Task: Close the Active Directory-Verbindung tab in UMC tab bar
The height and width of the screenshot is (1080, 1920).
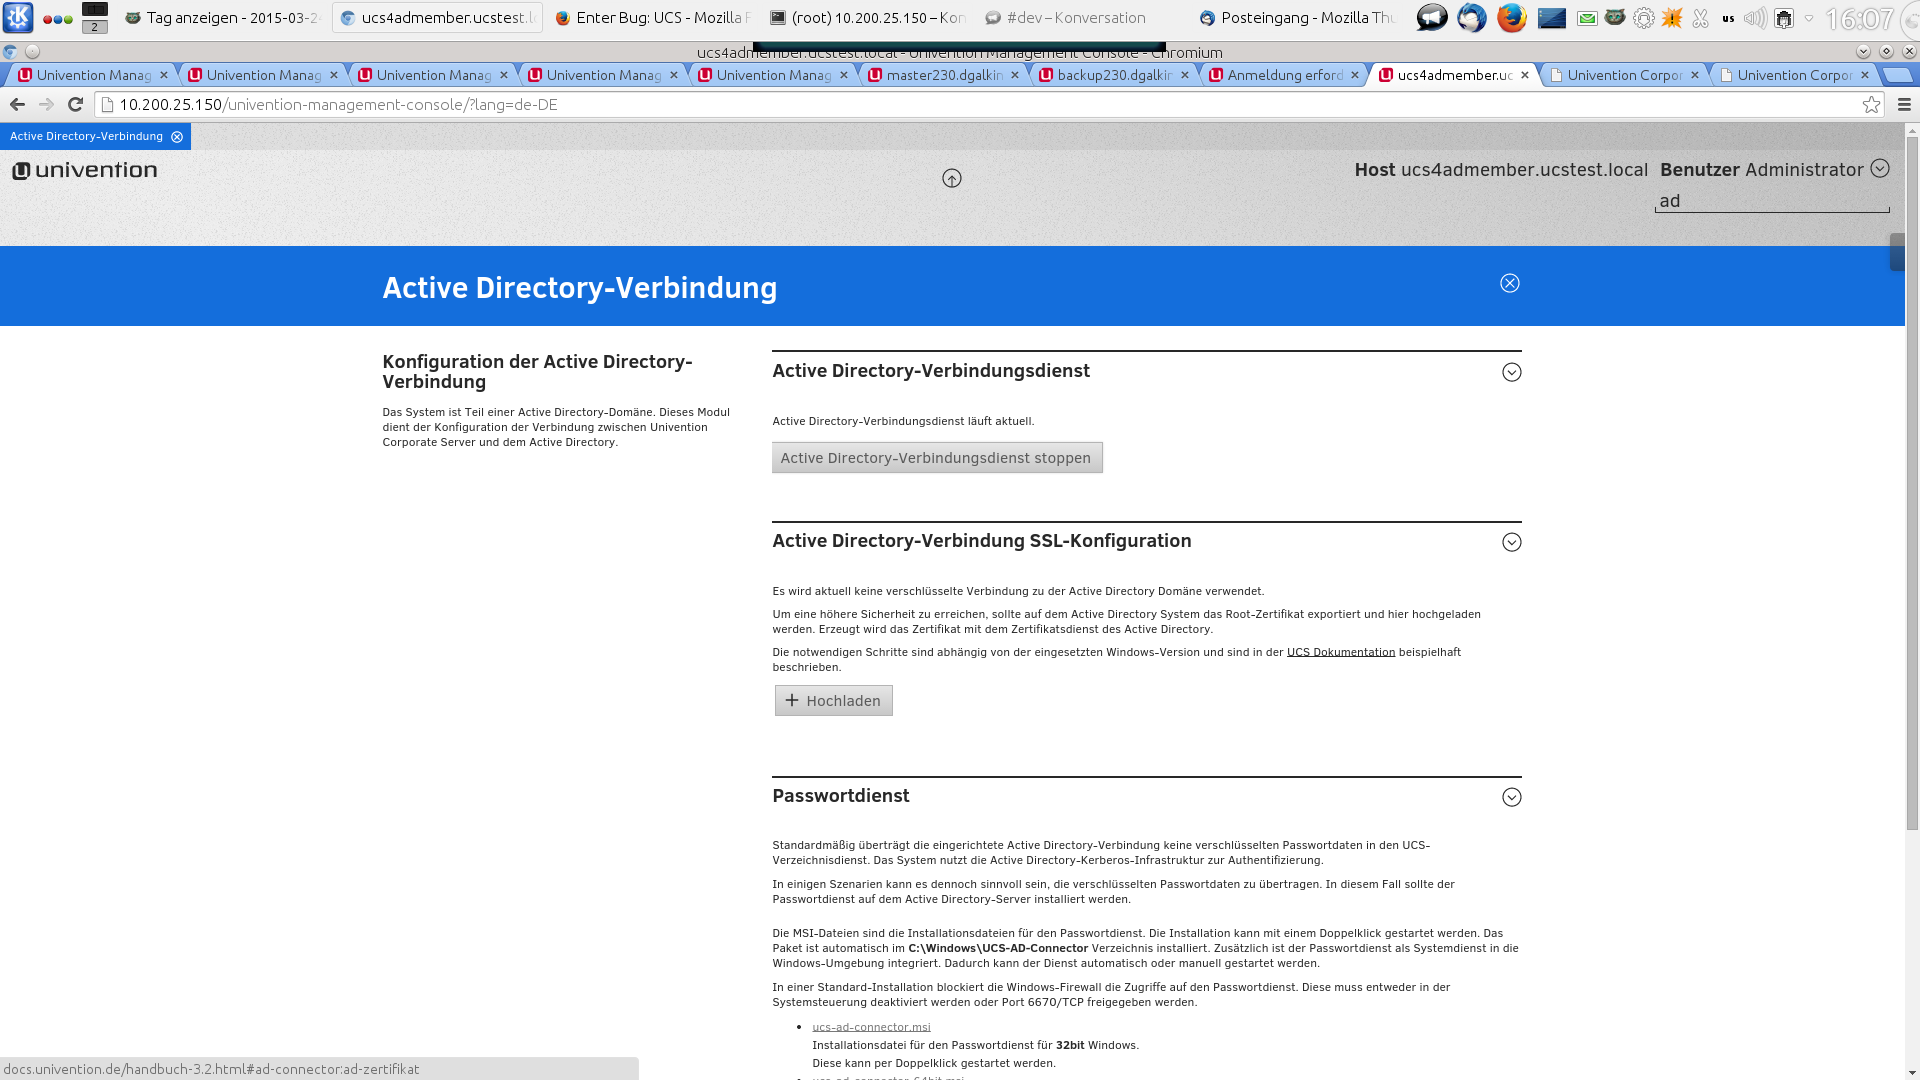Action: [177, 137]
